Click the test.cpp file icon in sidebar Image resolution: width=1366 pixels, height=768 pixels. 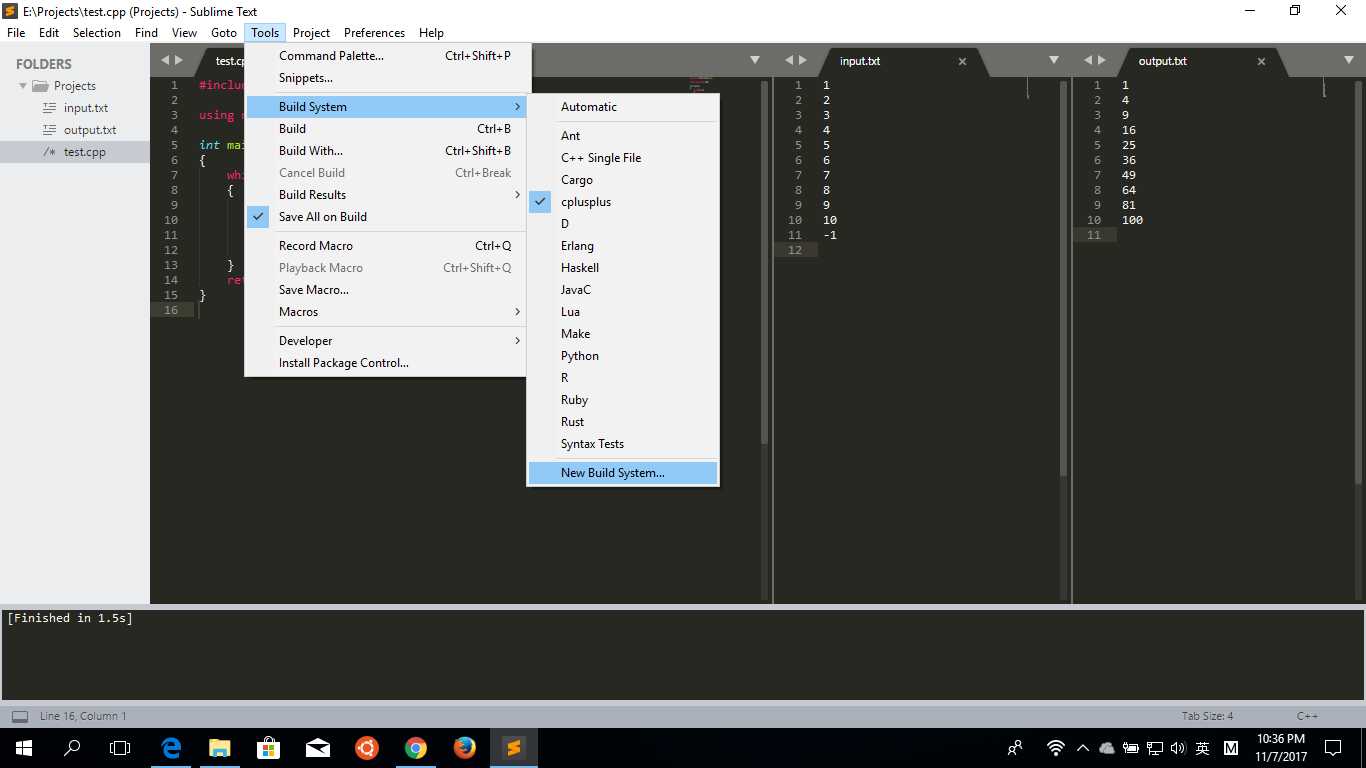50,152
